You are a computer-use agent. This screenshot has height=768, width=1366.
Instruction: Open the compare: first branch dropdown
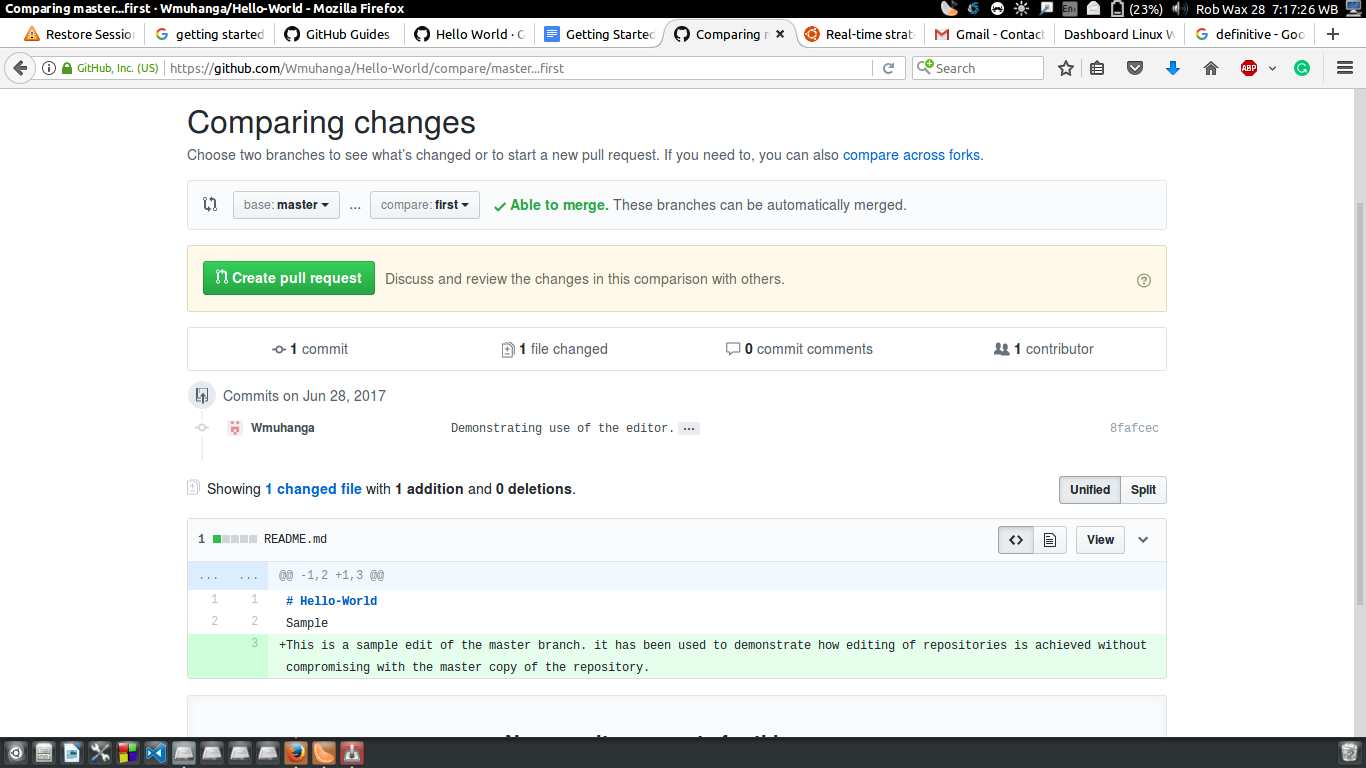(424, 204)
